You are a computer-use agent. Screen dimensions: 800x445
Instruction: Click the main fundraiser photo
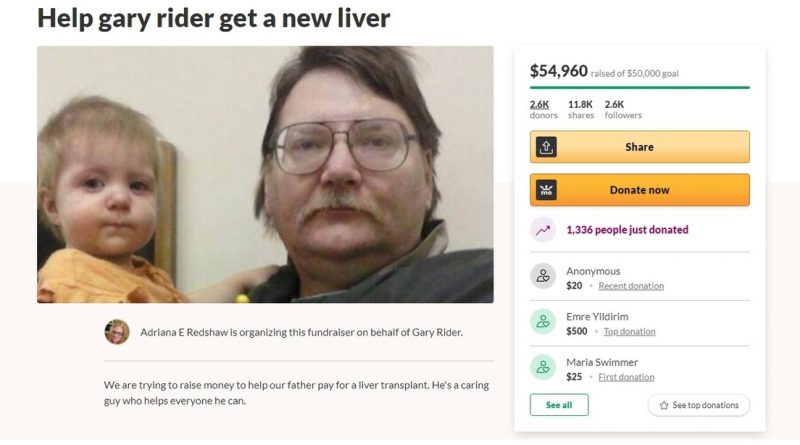[265, 175]
